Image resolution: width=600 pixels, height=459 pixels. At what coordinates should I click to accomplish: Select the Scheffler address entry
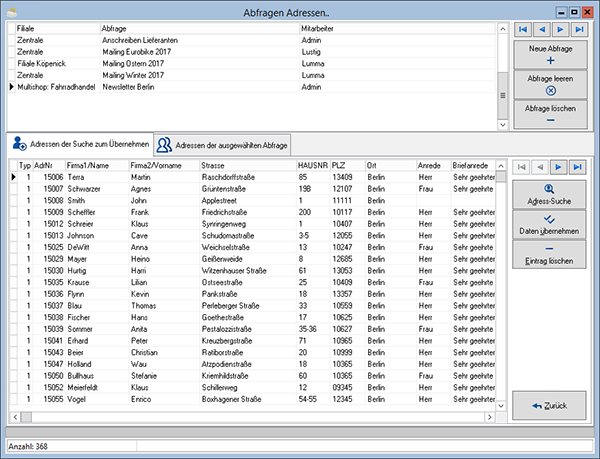(x=253, y=212)
